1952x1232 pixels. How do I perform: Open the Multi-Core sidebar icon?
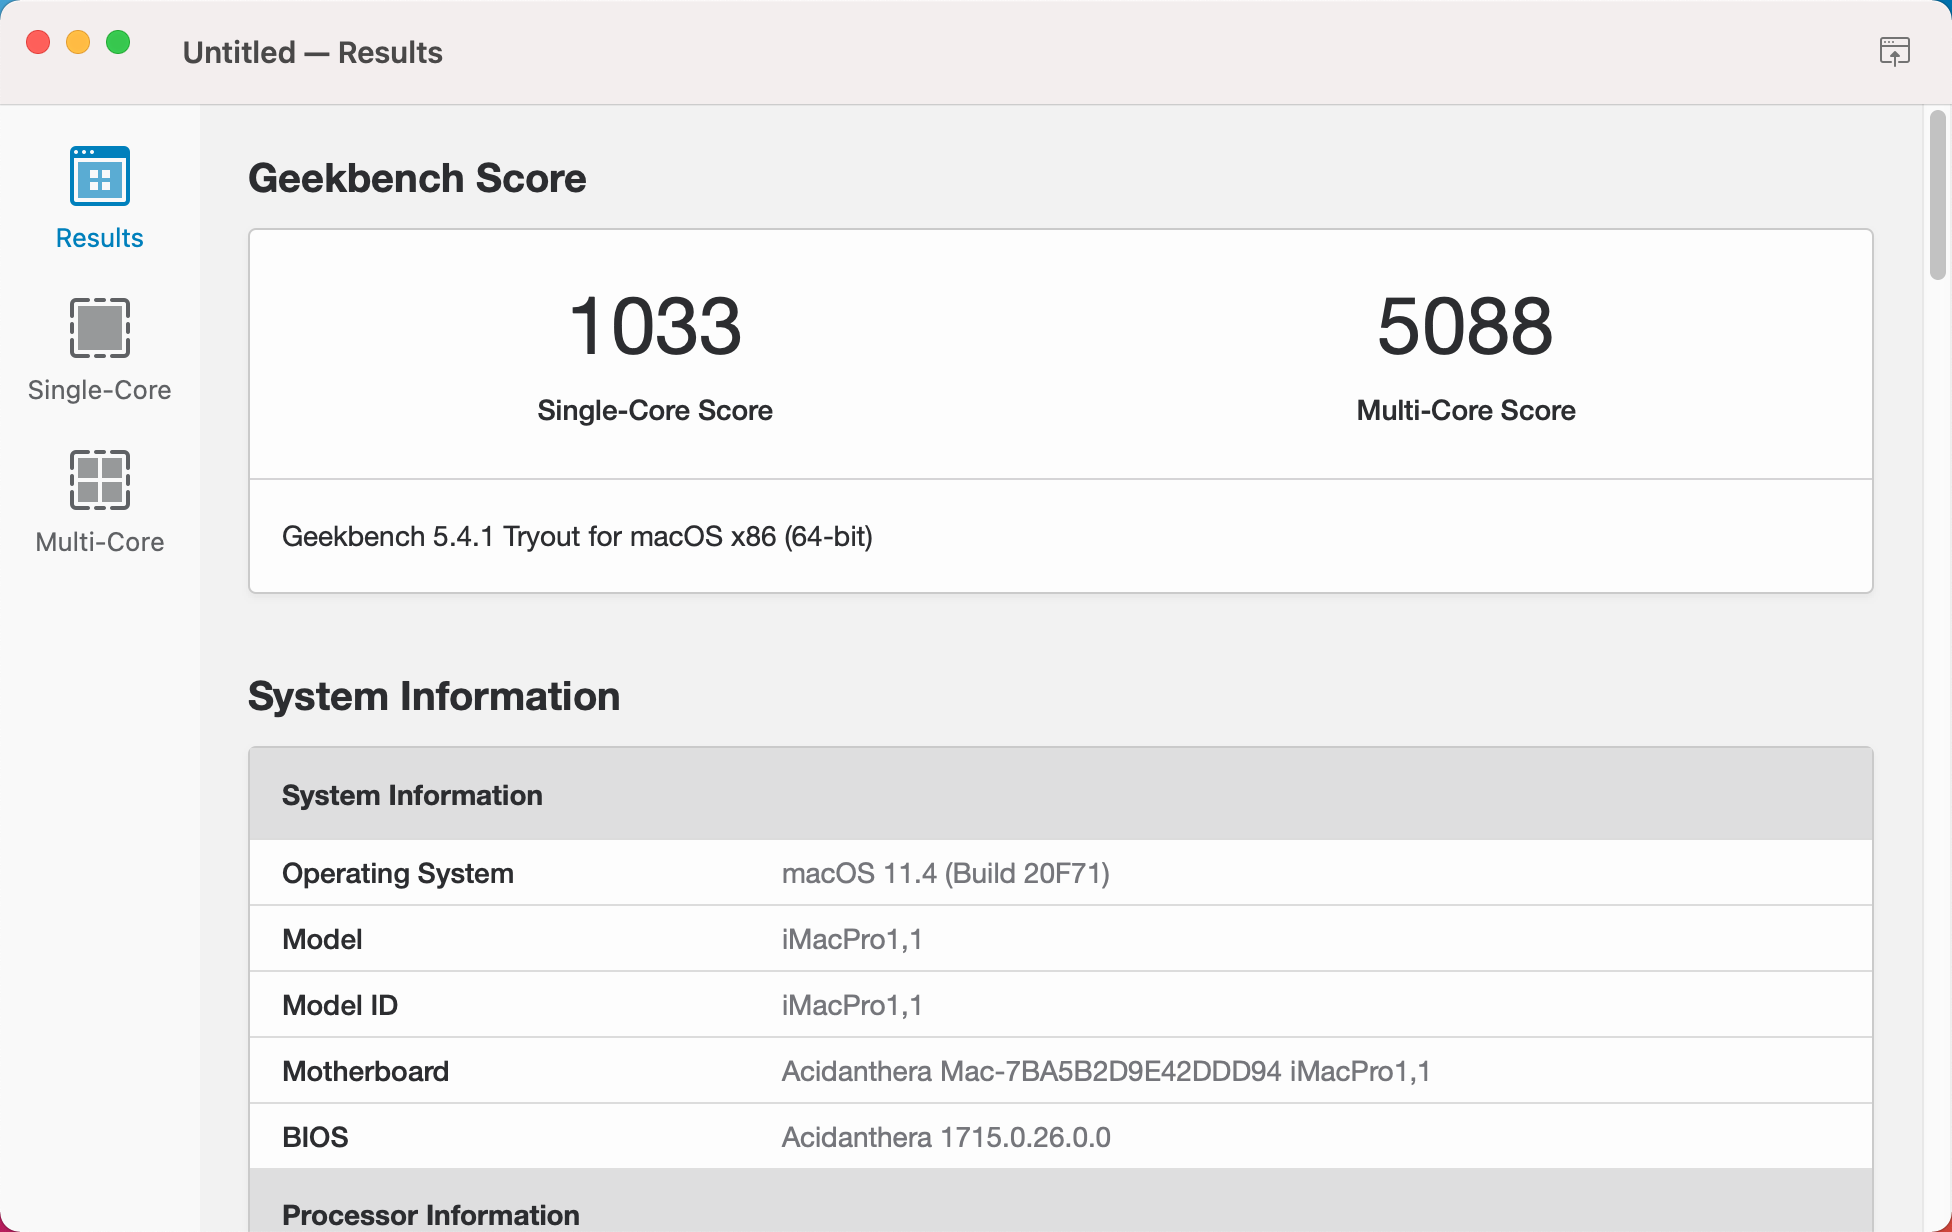click(x=99, y=480)
